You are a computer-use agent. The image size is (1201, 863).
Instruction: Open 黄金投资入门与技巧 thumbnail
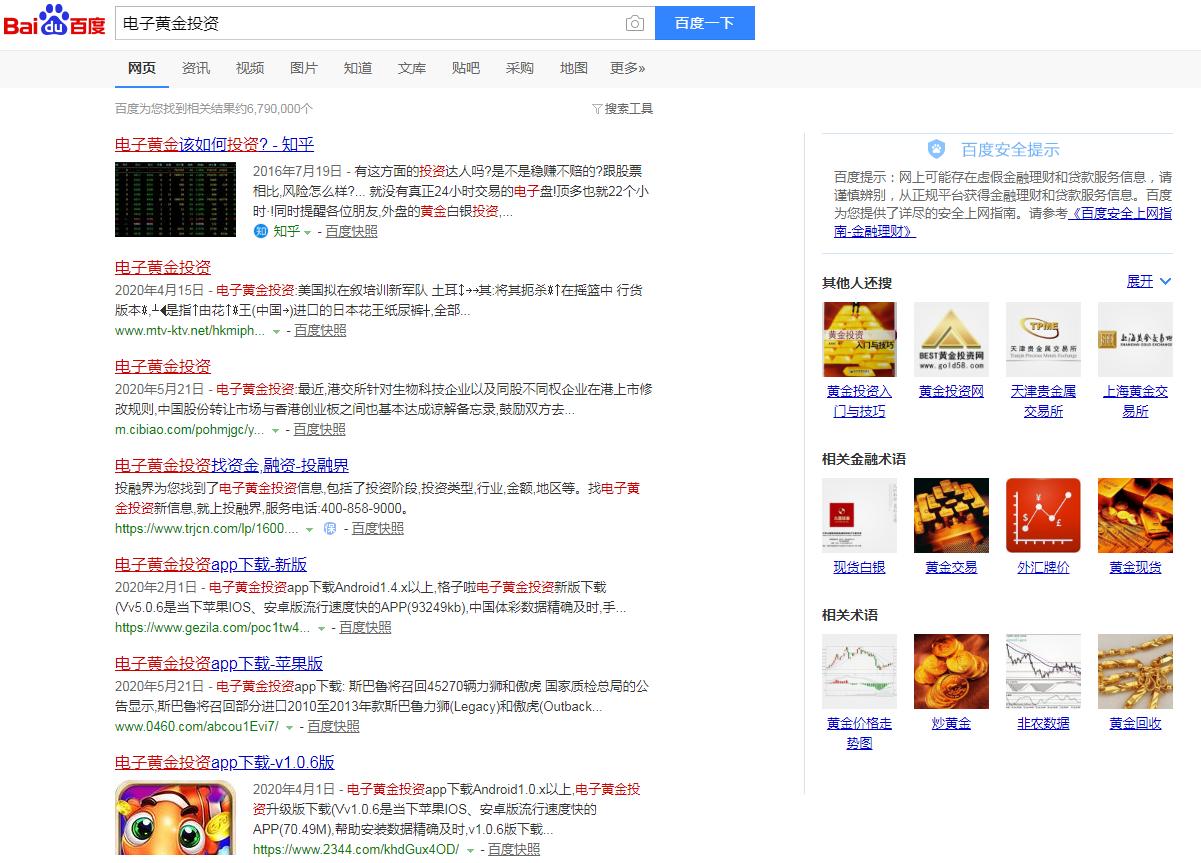point(859,339)
